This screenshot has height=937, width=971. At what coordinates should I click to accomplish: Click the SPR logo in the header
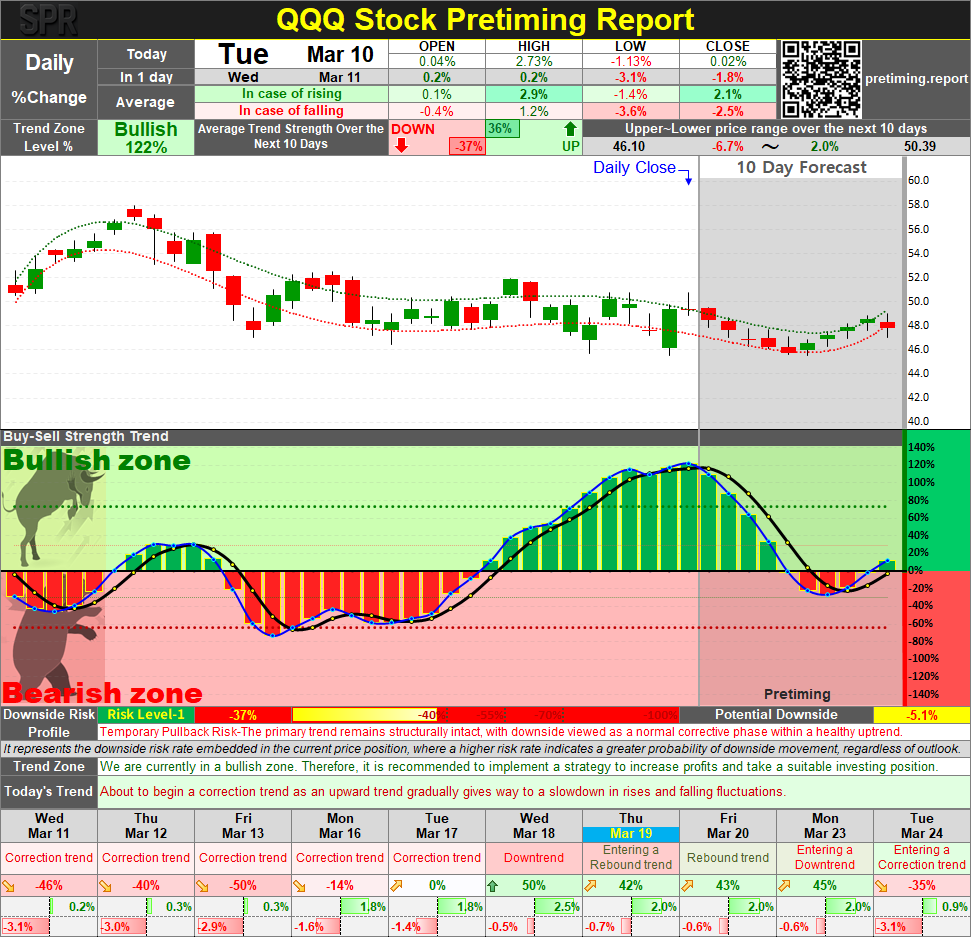48,20
